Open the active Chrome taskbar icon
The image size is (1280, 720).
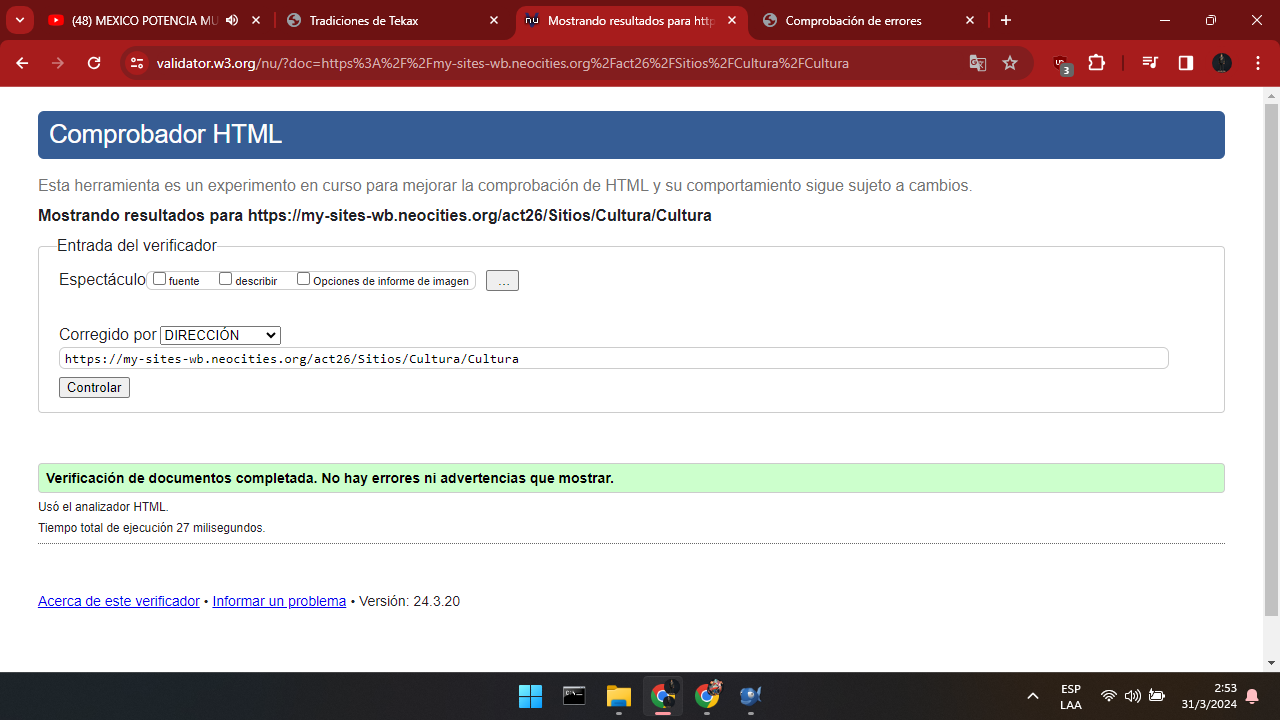662,696
